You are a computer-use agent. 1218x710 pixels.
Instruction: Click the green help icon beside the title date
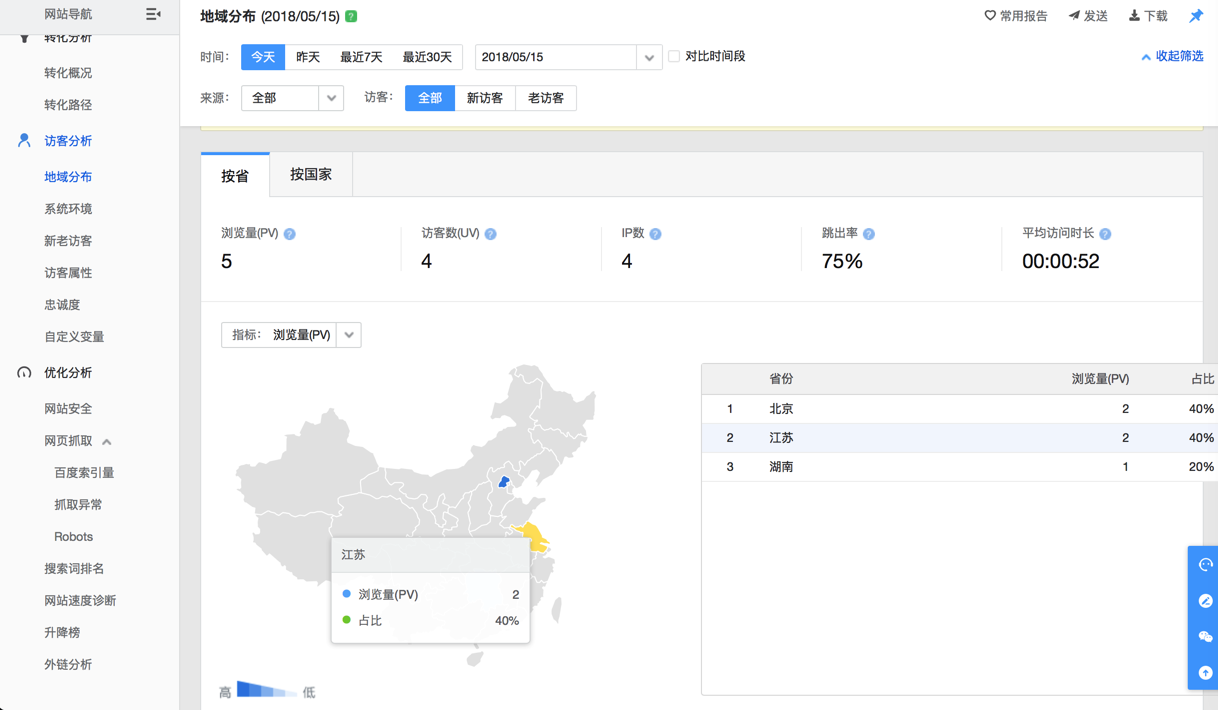[x=351, y=16]
